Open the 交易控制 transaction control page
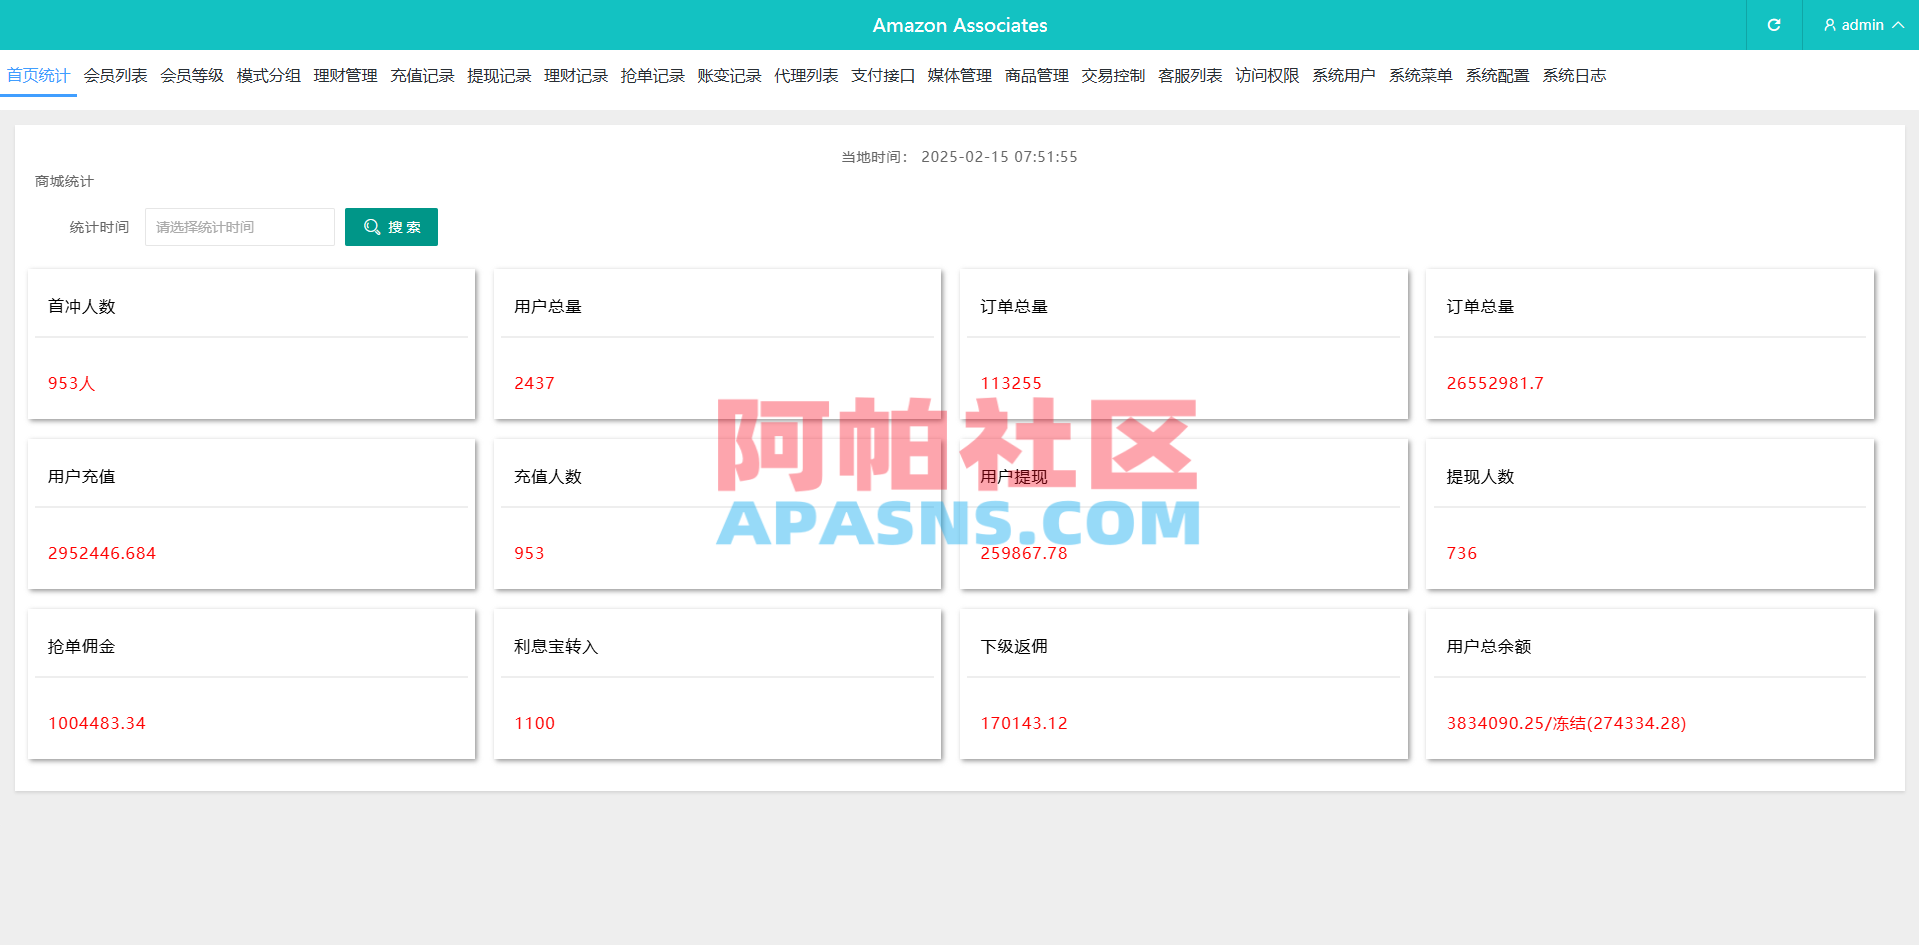 point(1112,75)
